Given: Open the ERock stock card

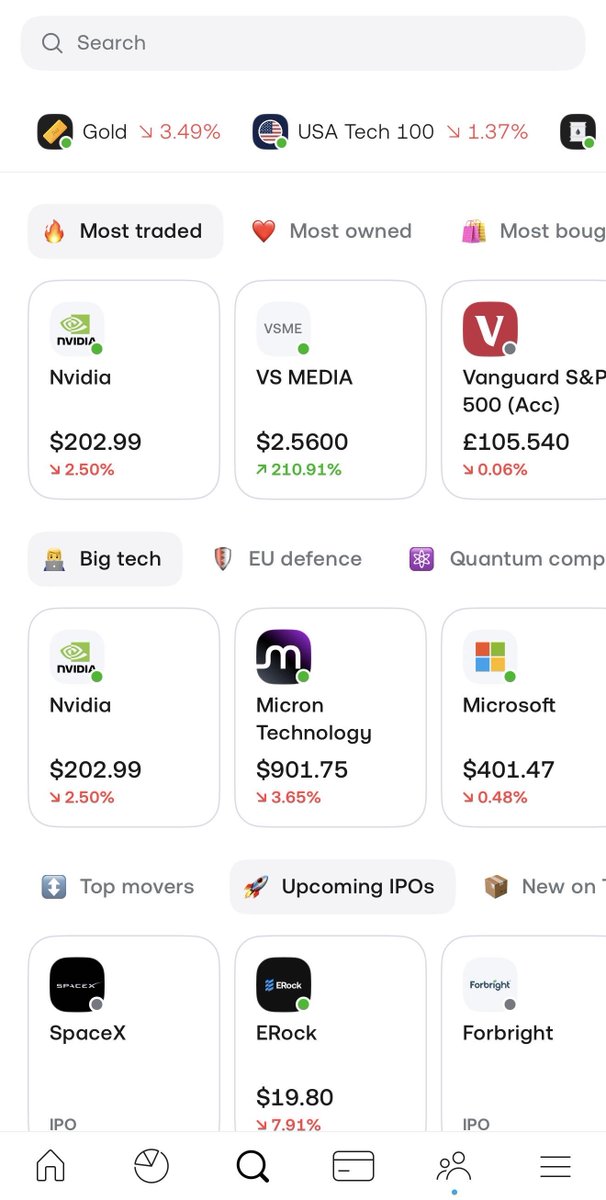Looking at the screenshot, I should [331, 1034].
